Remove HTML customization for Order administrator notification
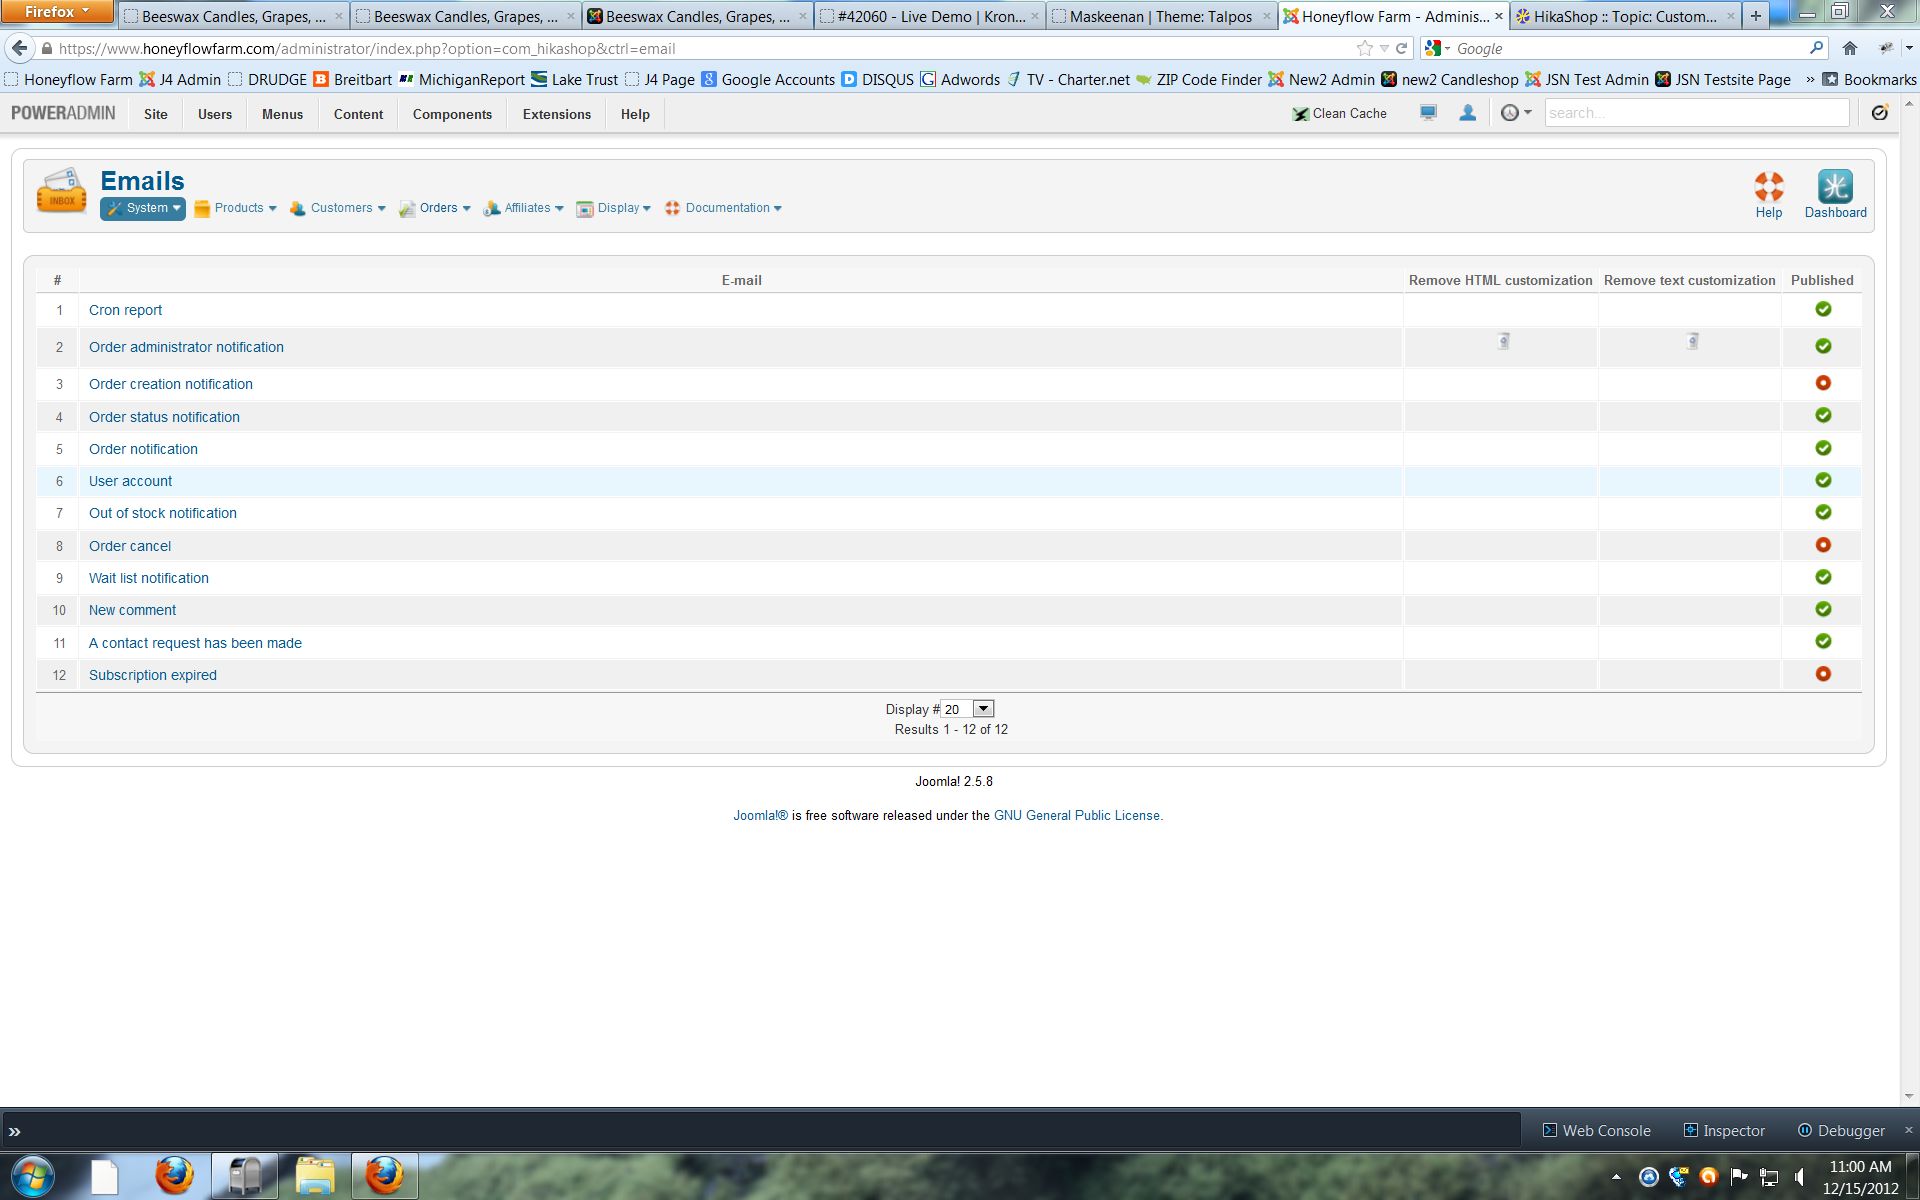The image size is (1920, 1200). click(1503, 342)
